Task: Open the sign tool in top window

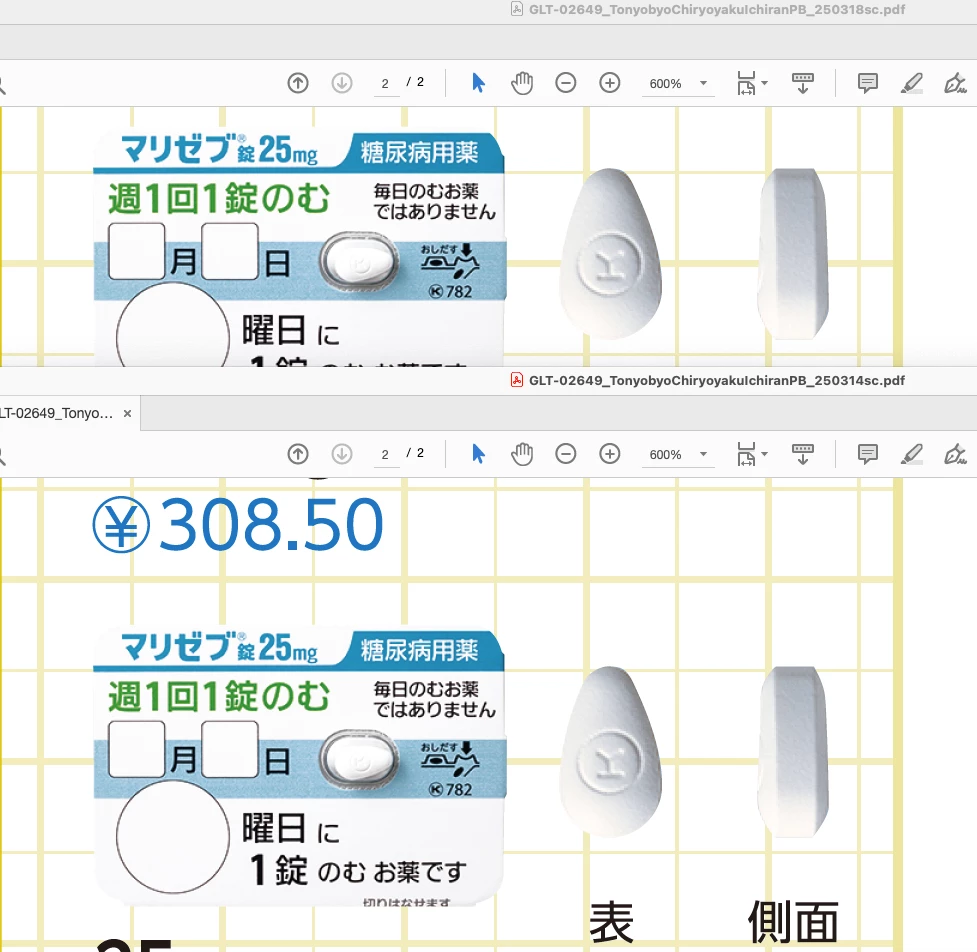Action: point(955,83)
